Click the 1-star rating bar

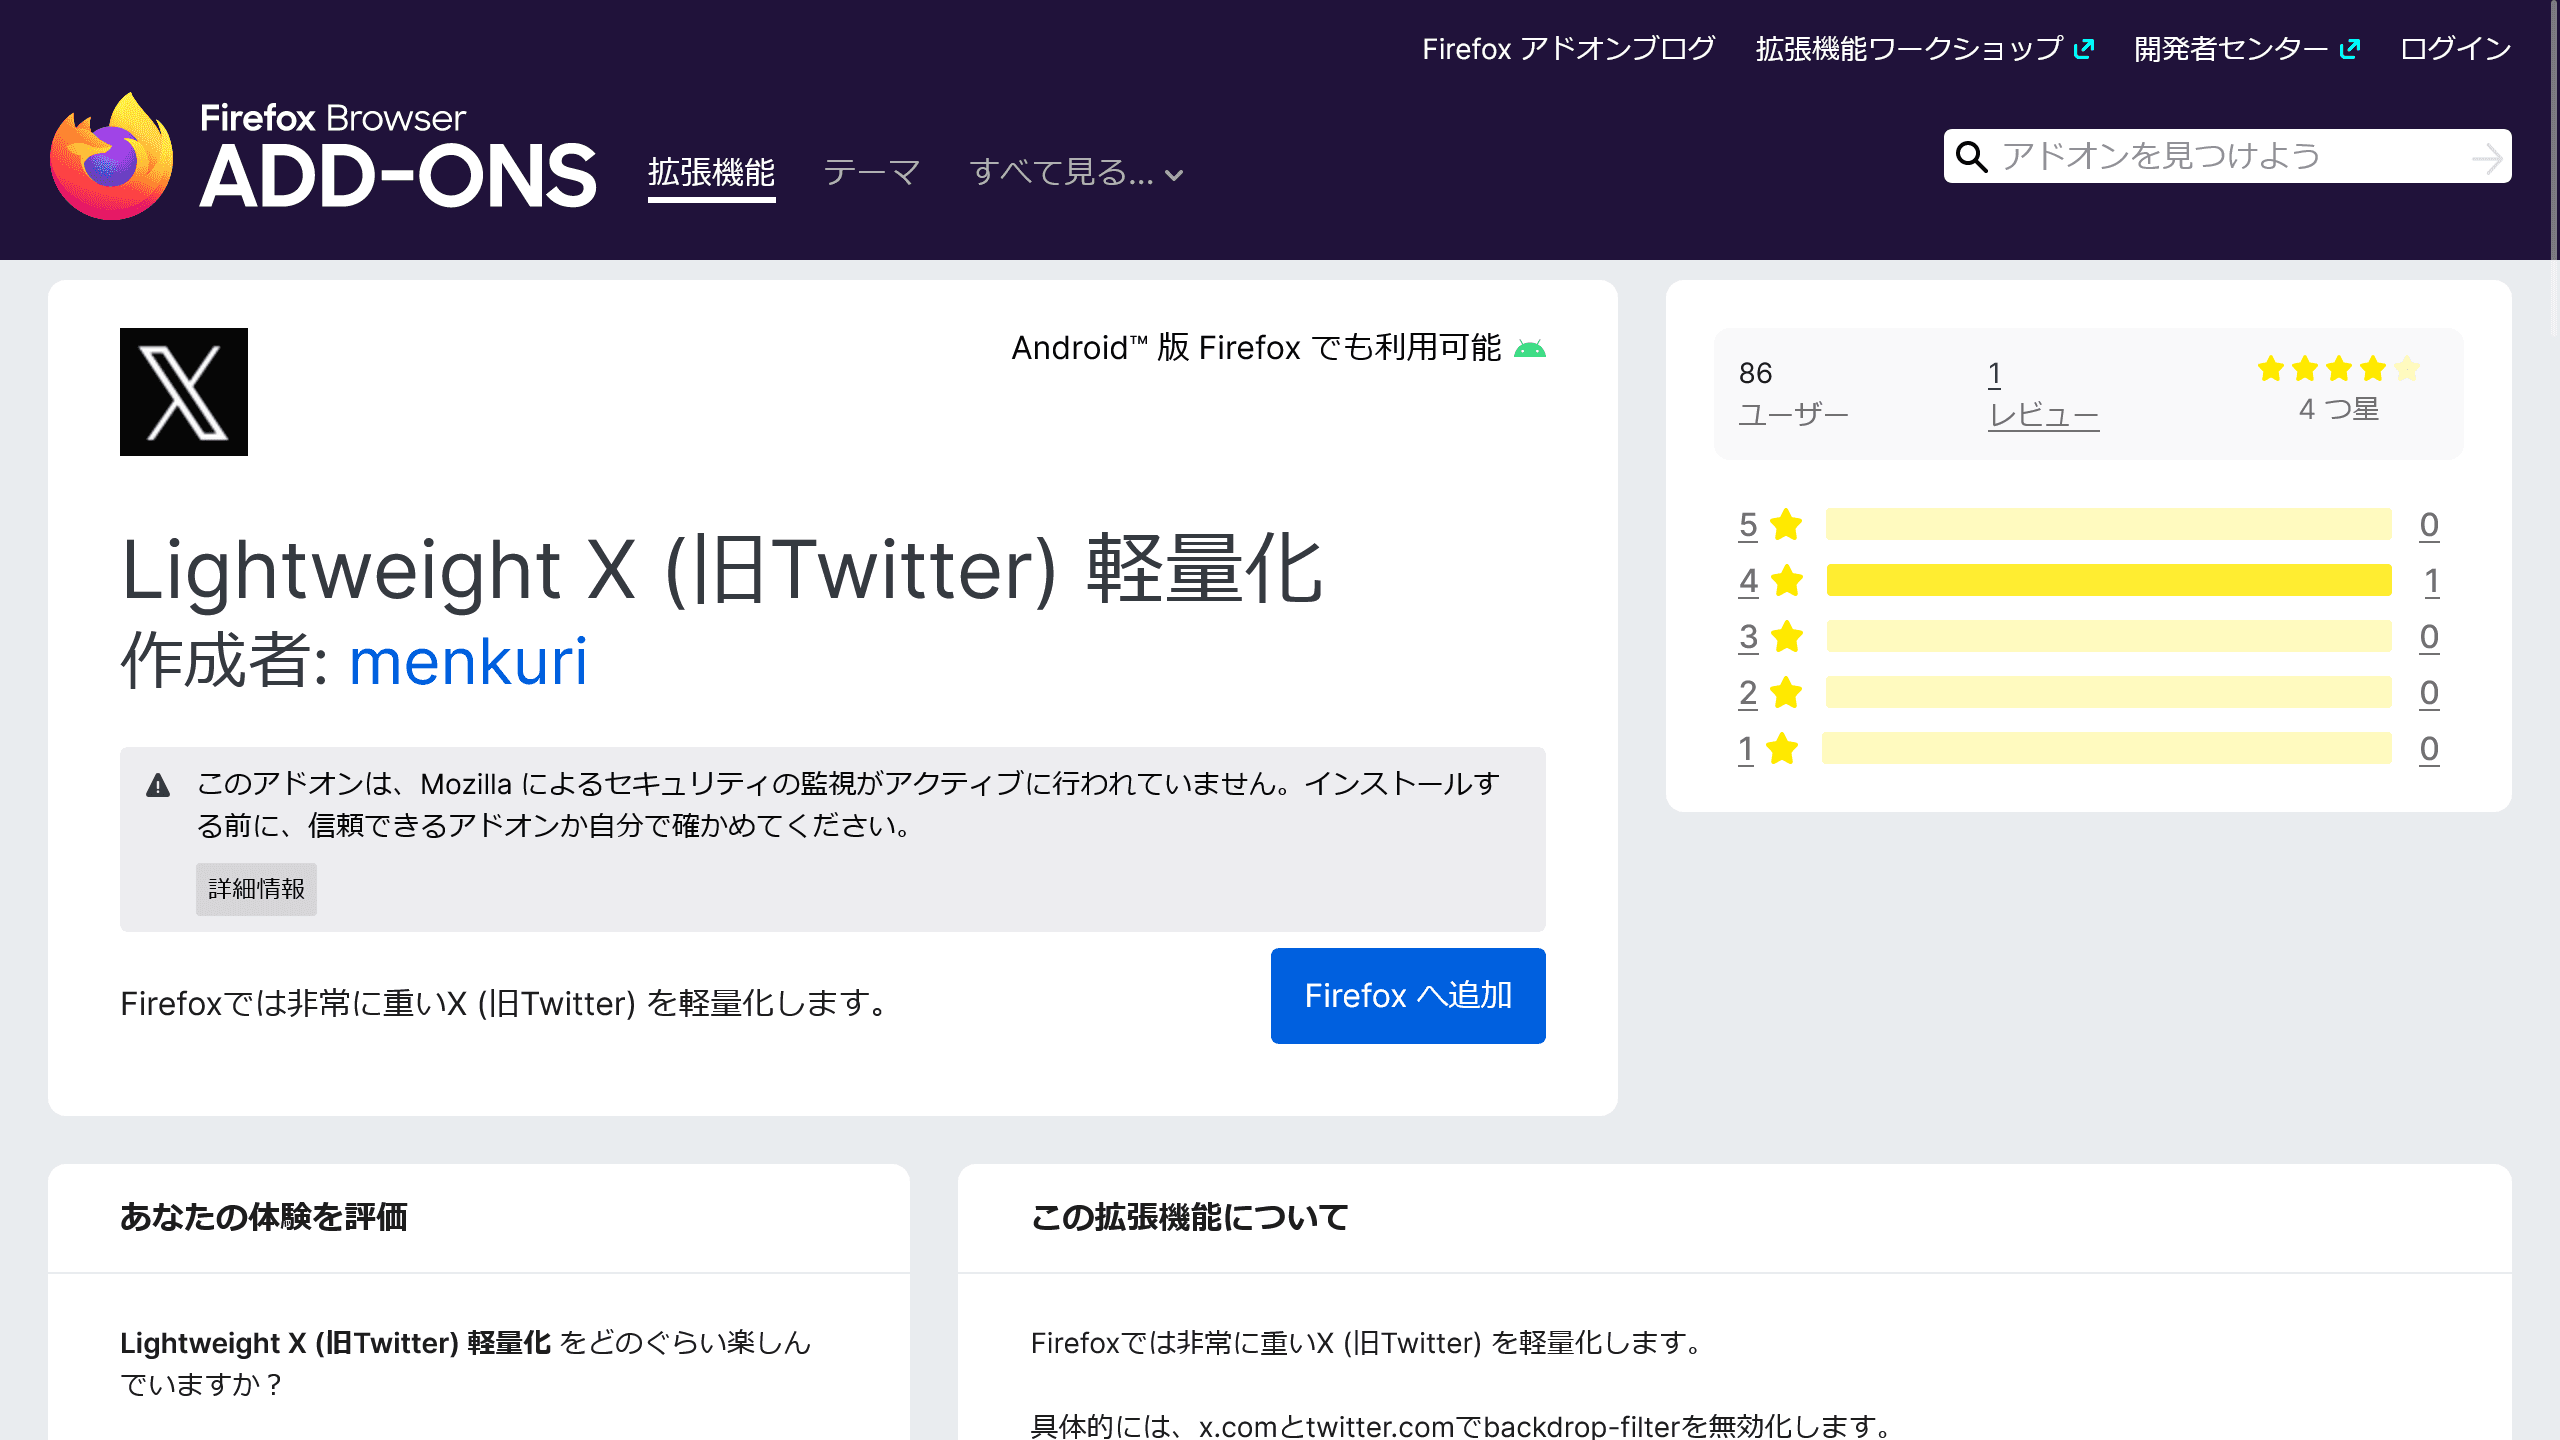[2106, 748]
